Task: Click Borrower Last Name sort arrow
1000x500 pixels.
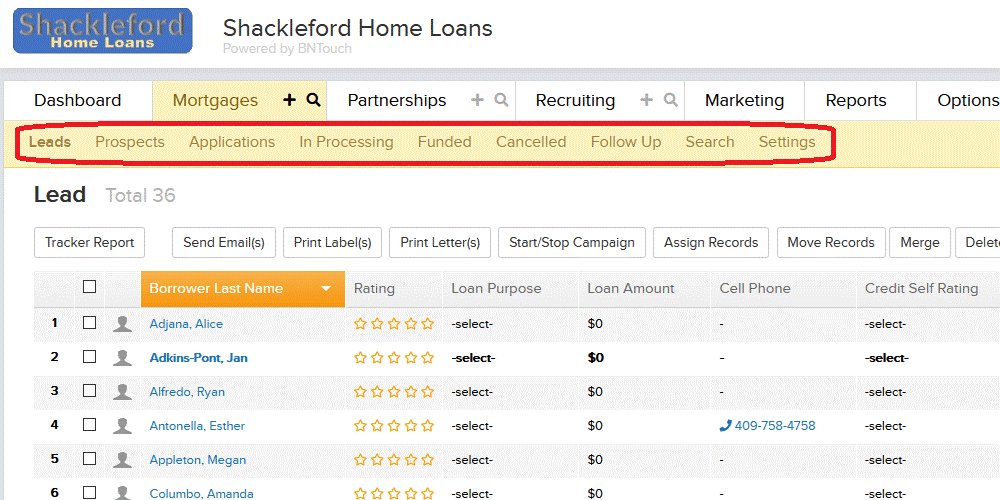Action: [326, 289]
